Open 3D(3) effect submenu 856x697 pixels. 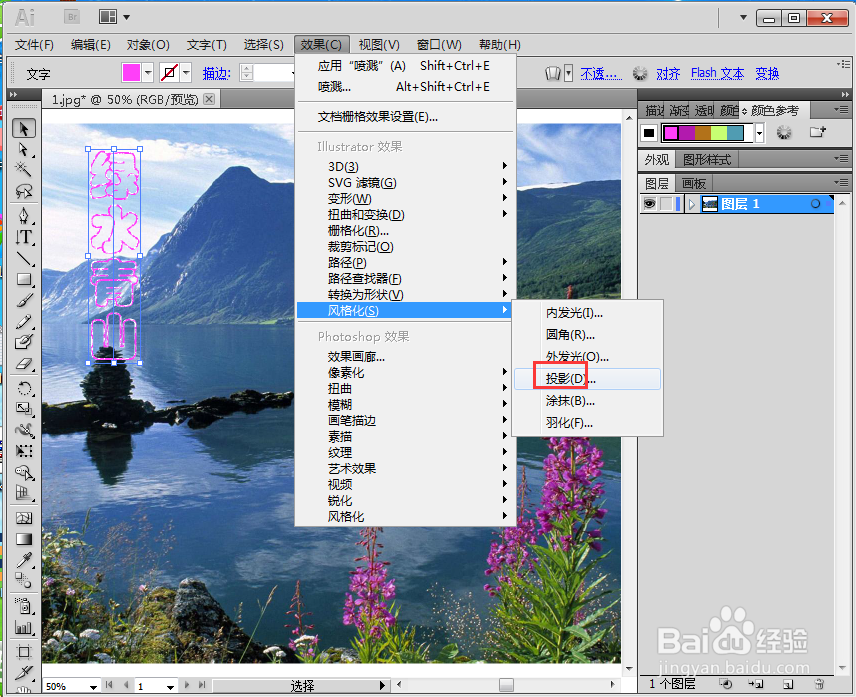406,166
